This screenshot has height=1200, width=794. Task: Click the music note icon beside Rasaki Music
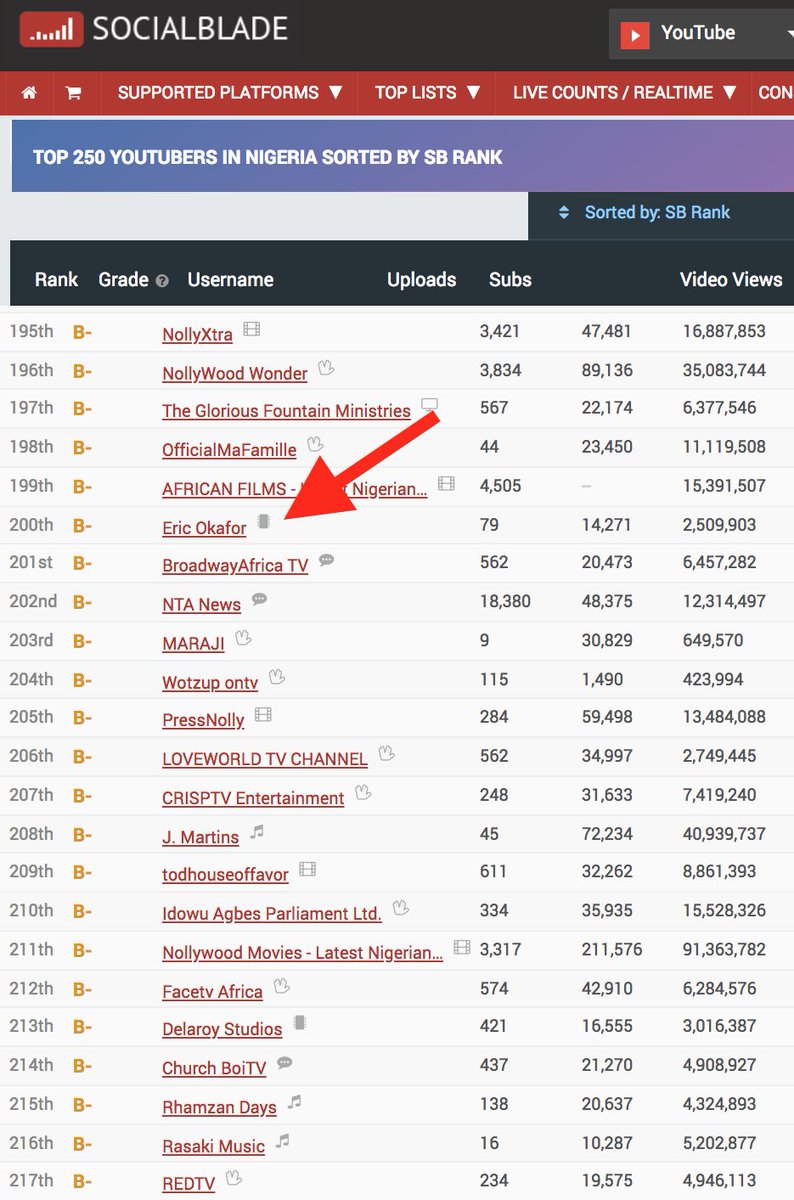coord(283,1140)
